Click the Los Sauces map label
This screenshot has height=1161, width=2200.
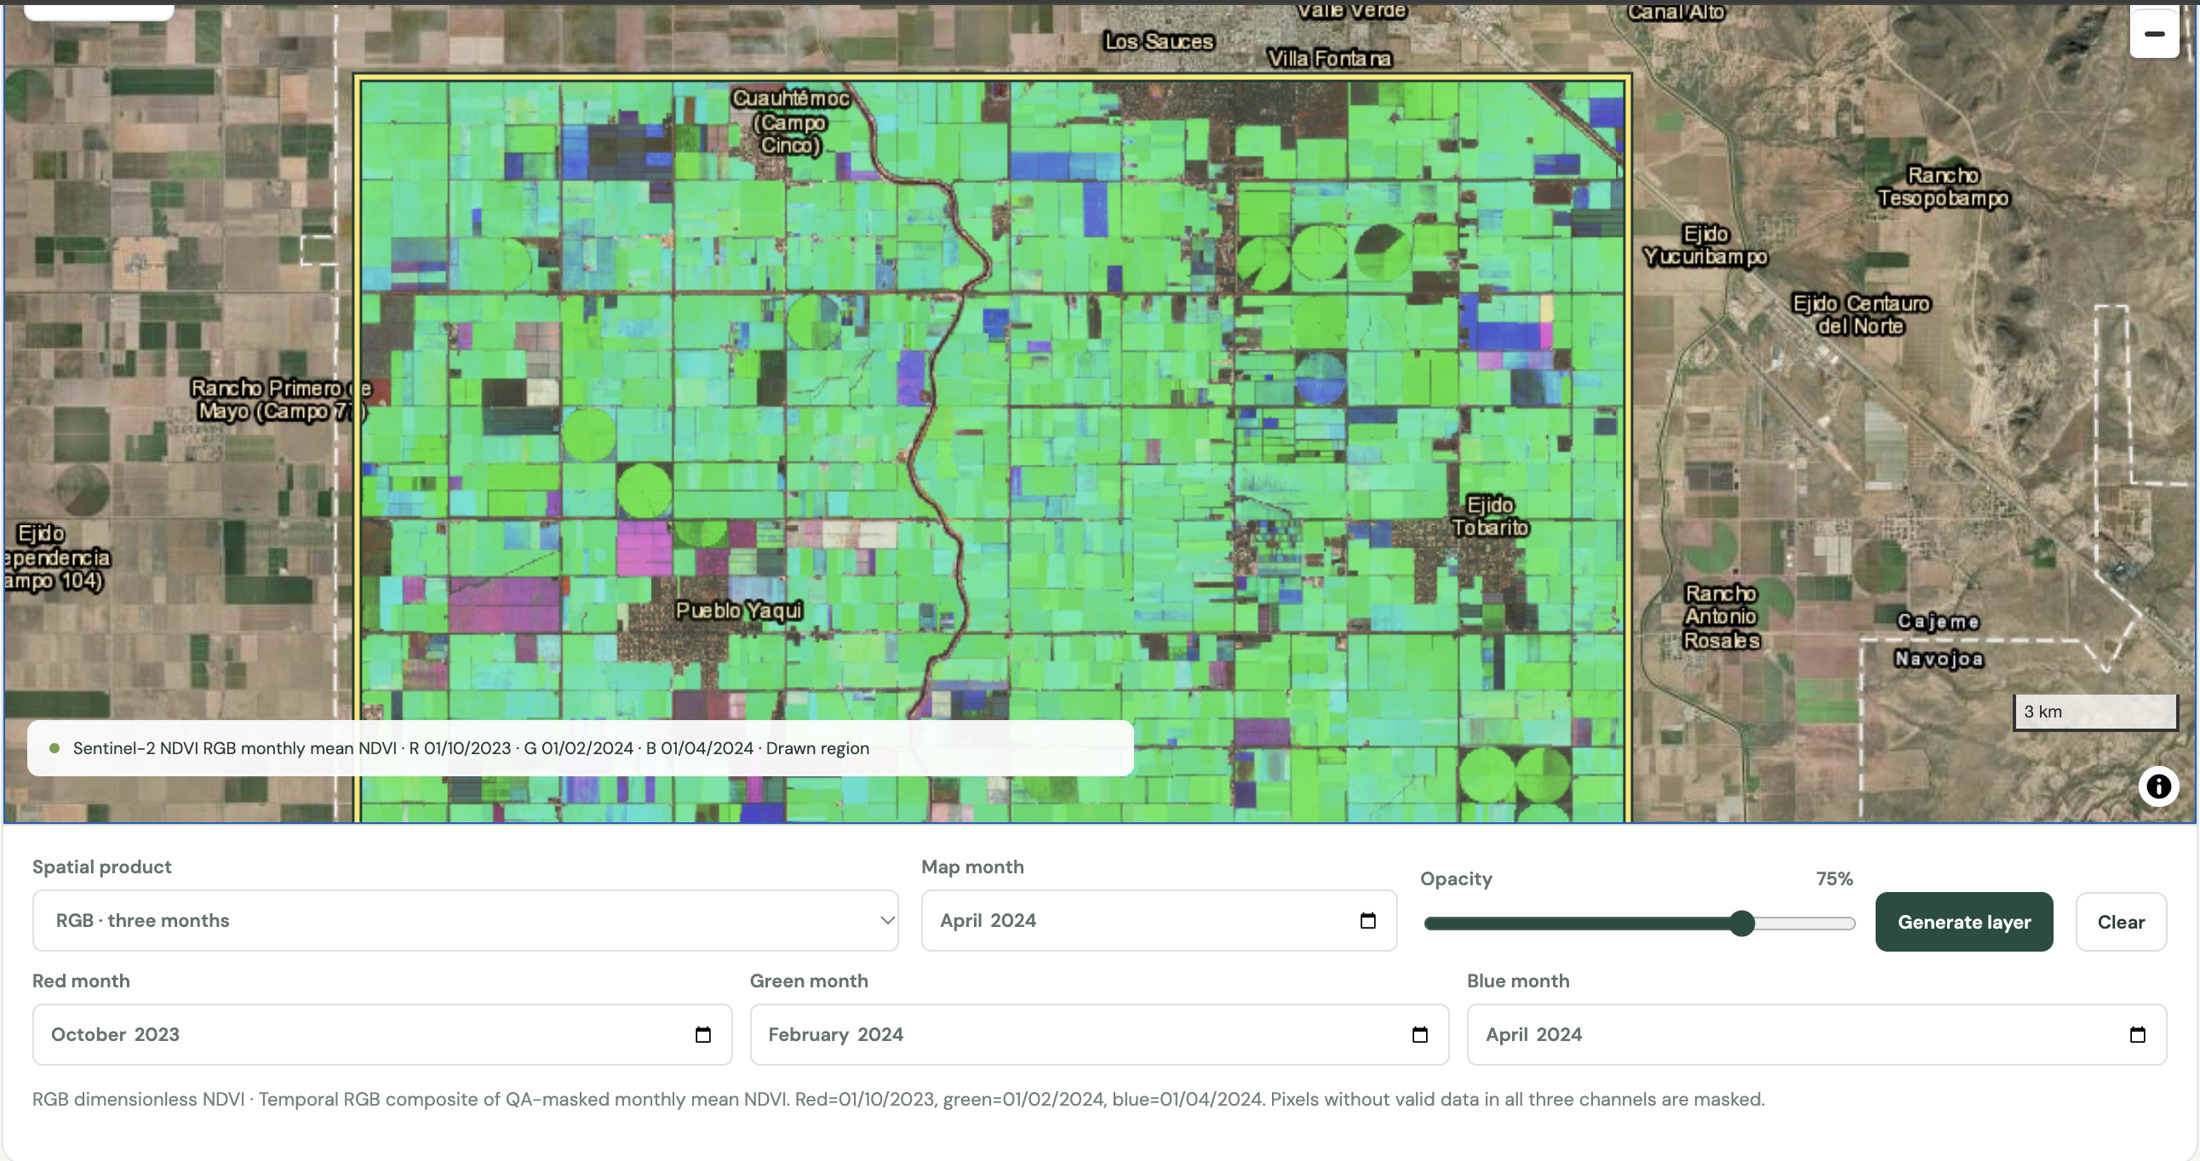pyautogui.click(x=1159, y=41)
